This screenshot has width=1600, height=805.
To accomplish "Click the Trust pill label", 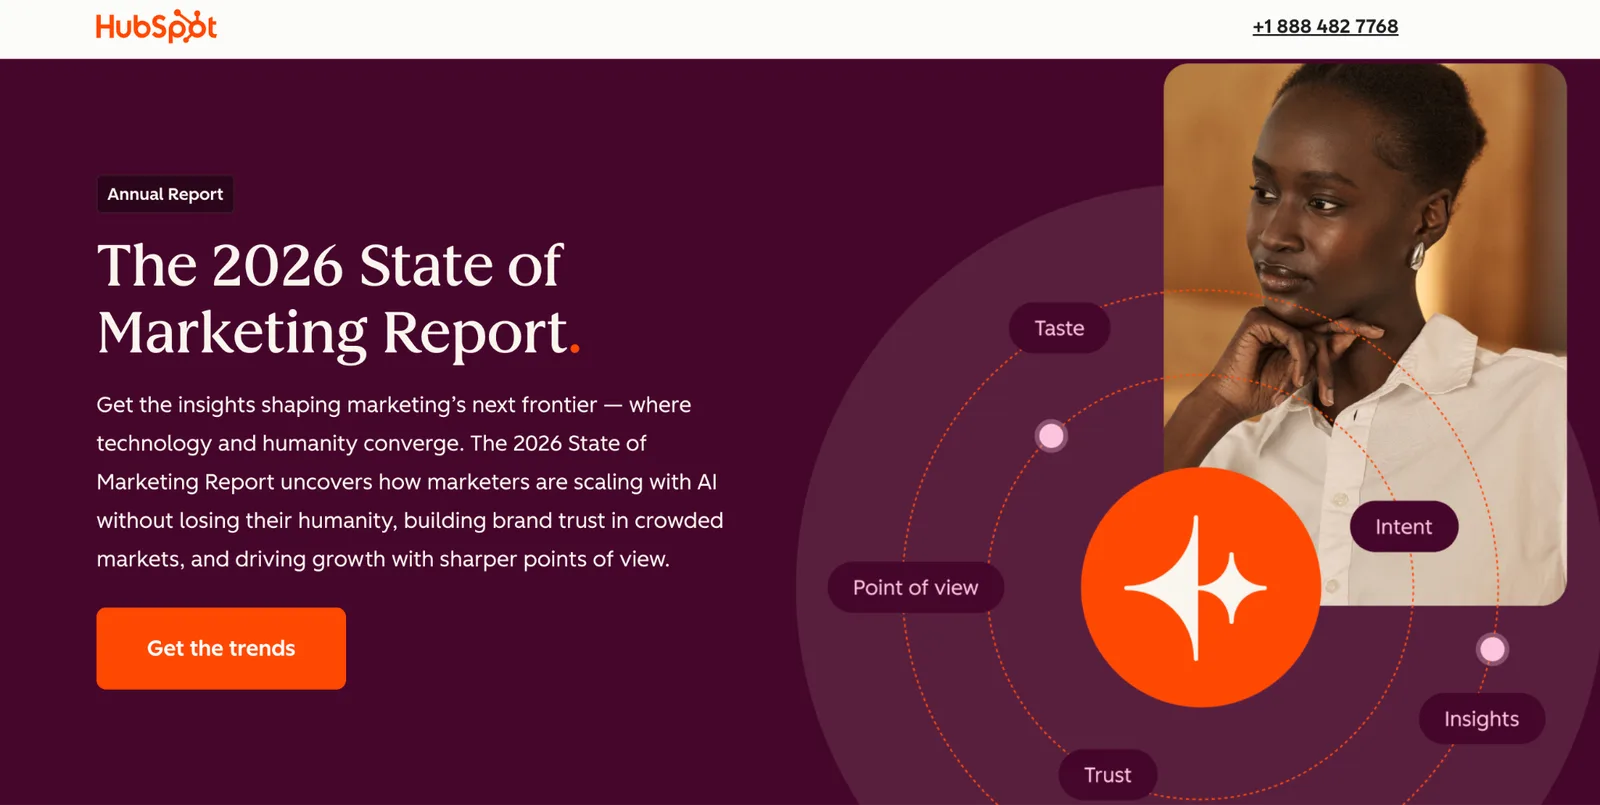I will (1107, 774).
